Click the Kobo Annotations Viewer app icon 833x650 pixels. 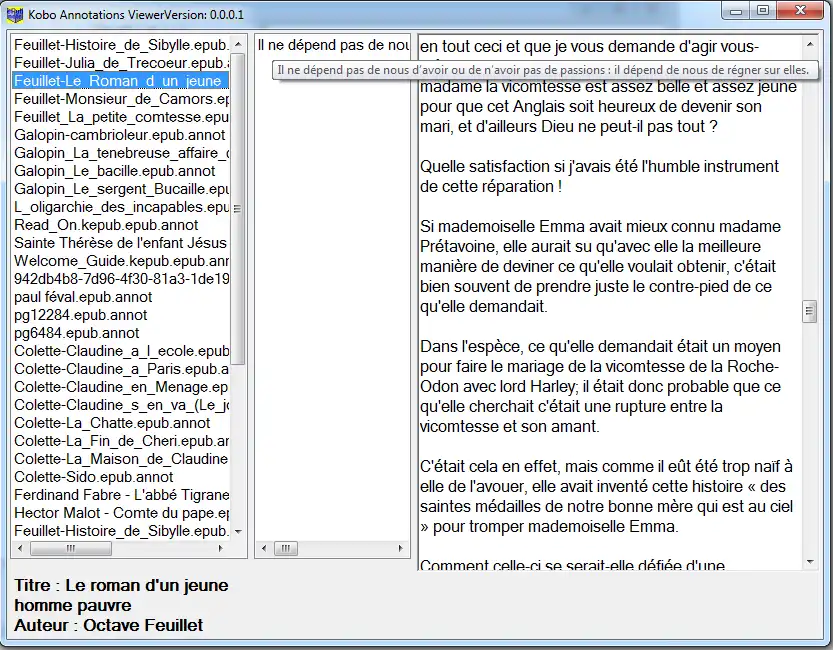pos(15,15)
